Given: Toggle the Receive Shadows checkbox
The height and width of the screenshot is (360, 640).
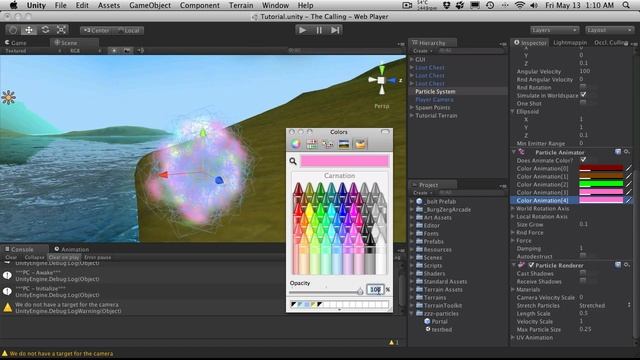Looking at the screenshot, I should (x=583, y=281).
